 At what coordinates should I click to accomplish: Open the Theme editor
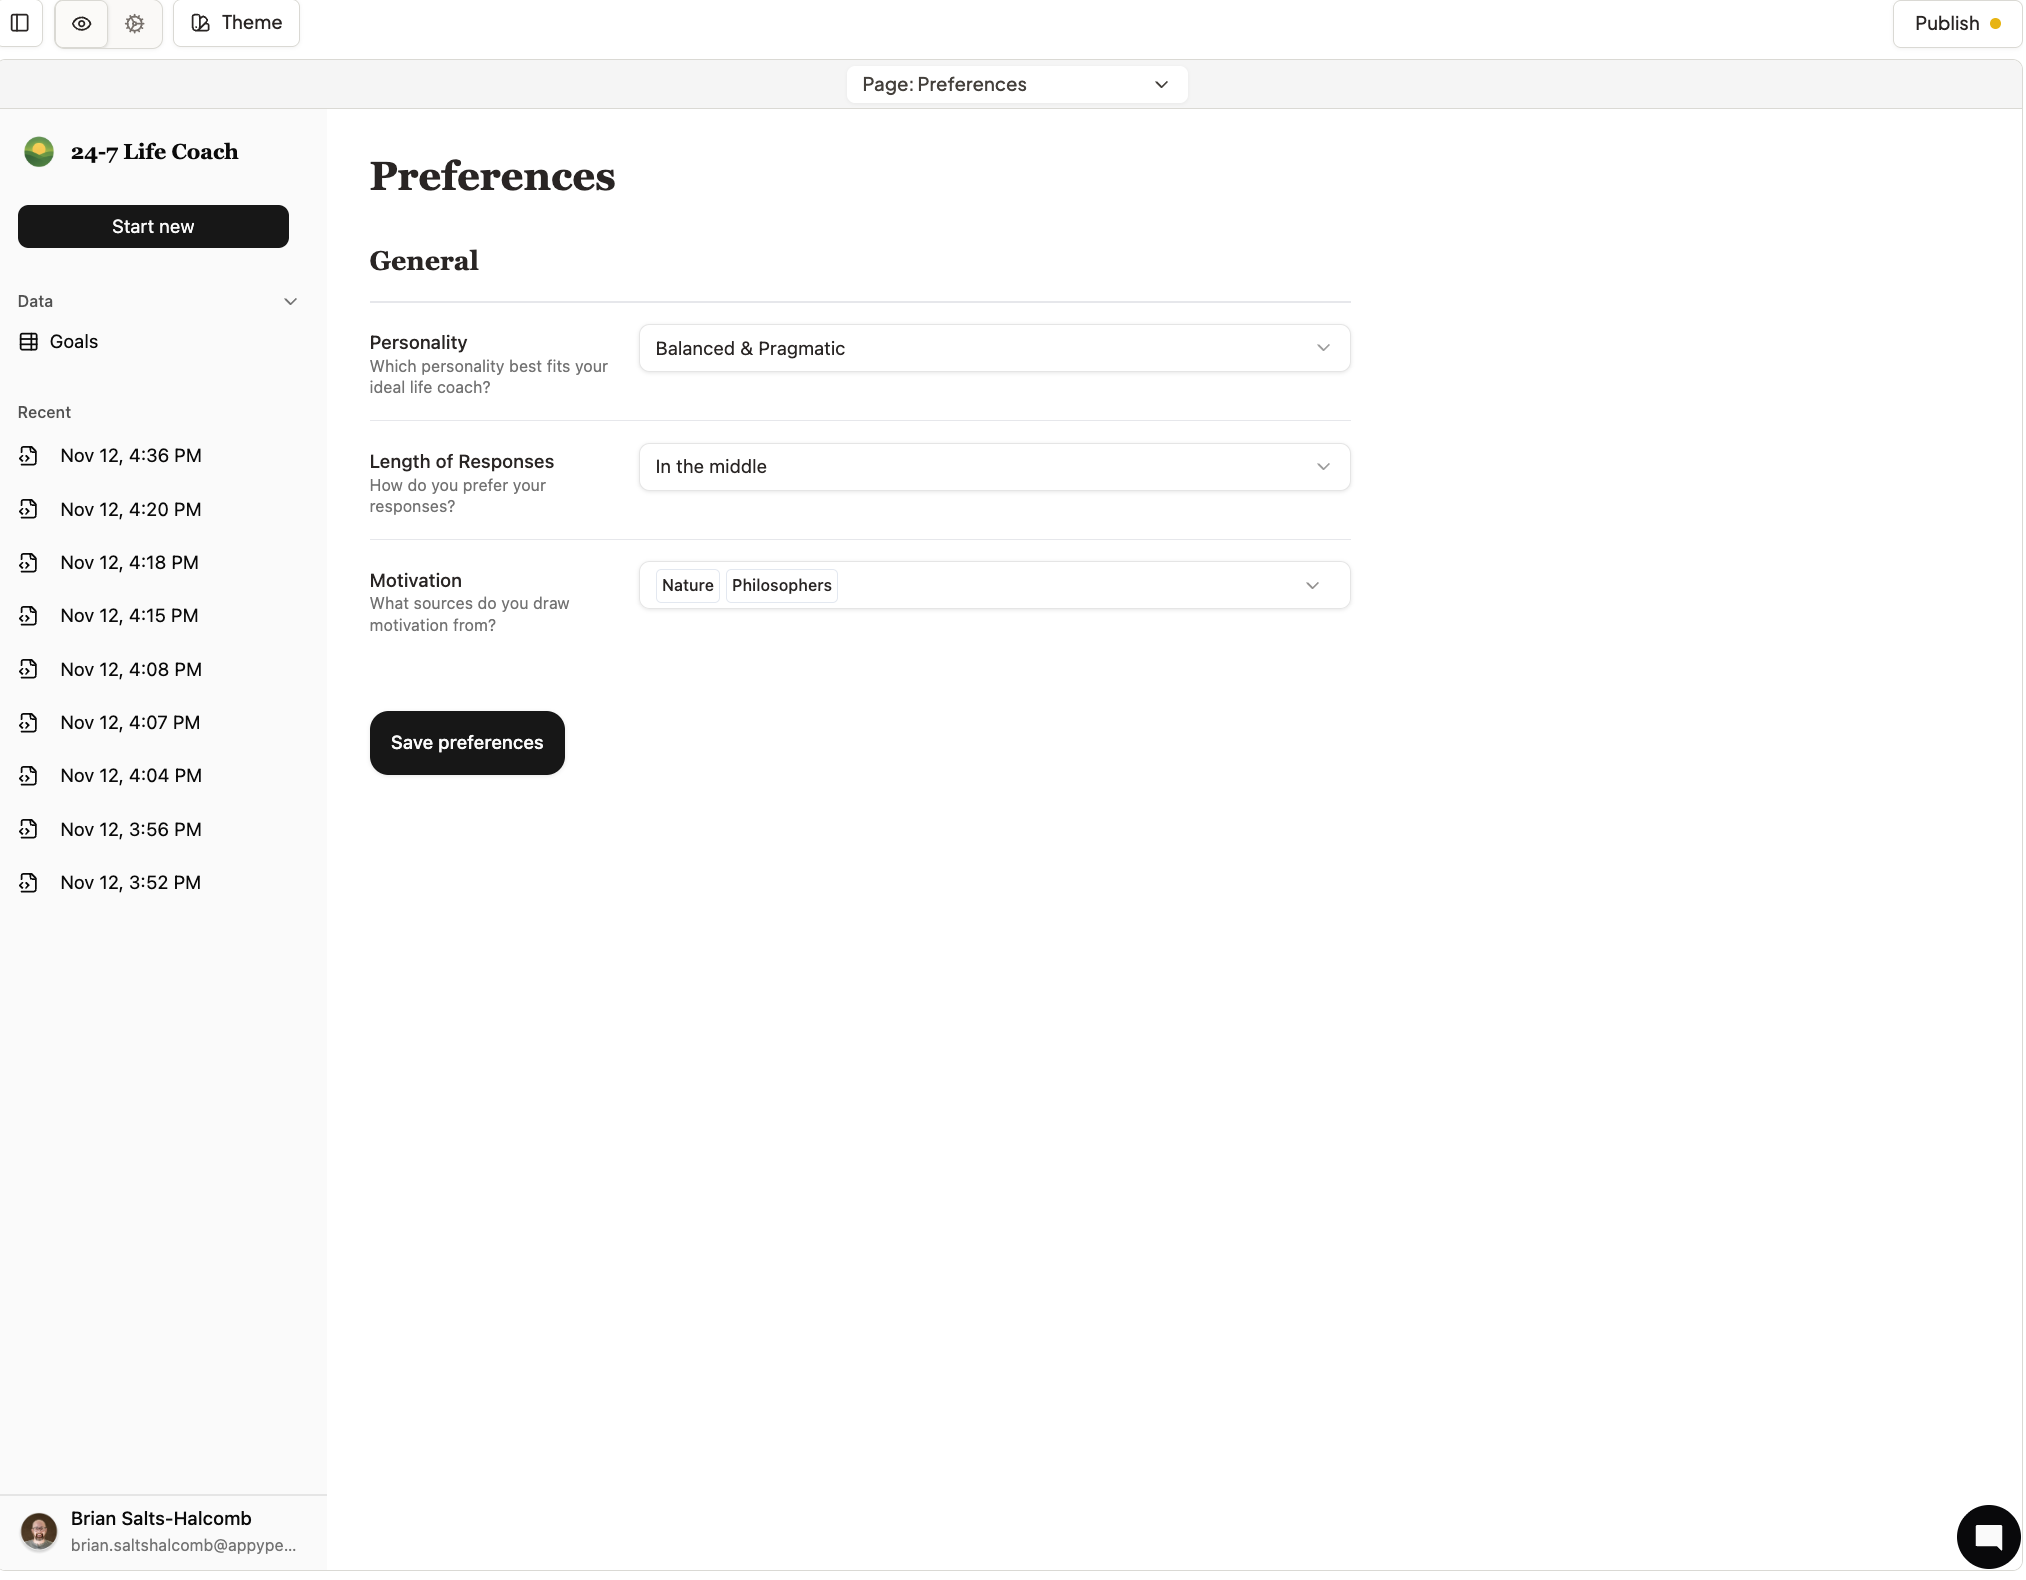[236, 23]
